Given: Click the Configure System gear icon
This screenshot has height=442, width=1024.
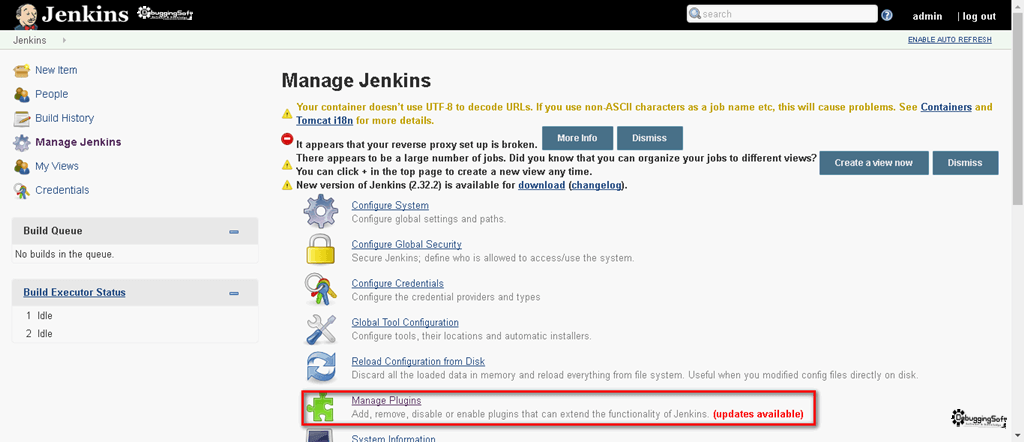Looking at the screenshot, I should click(x=321, y=212).
